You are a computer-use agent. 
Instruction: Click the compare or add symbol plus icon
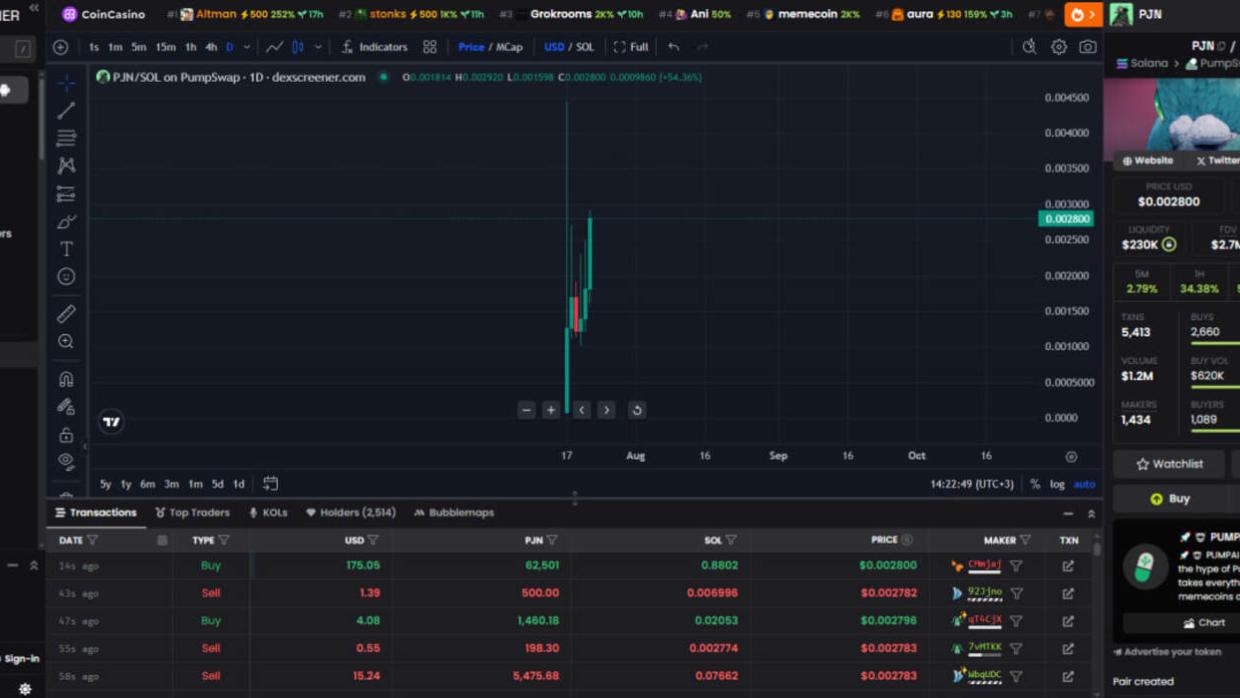click(61, 47)
